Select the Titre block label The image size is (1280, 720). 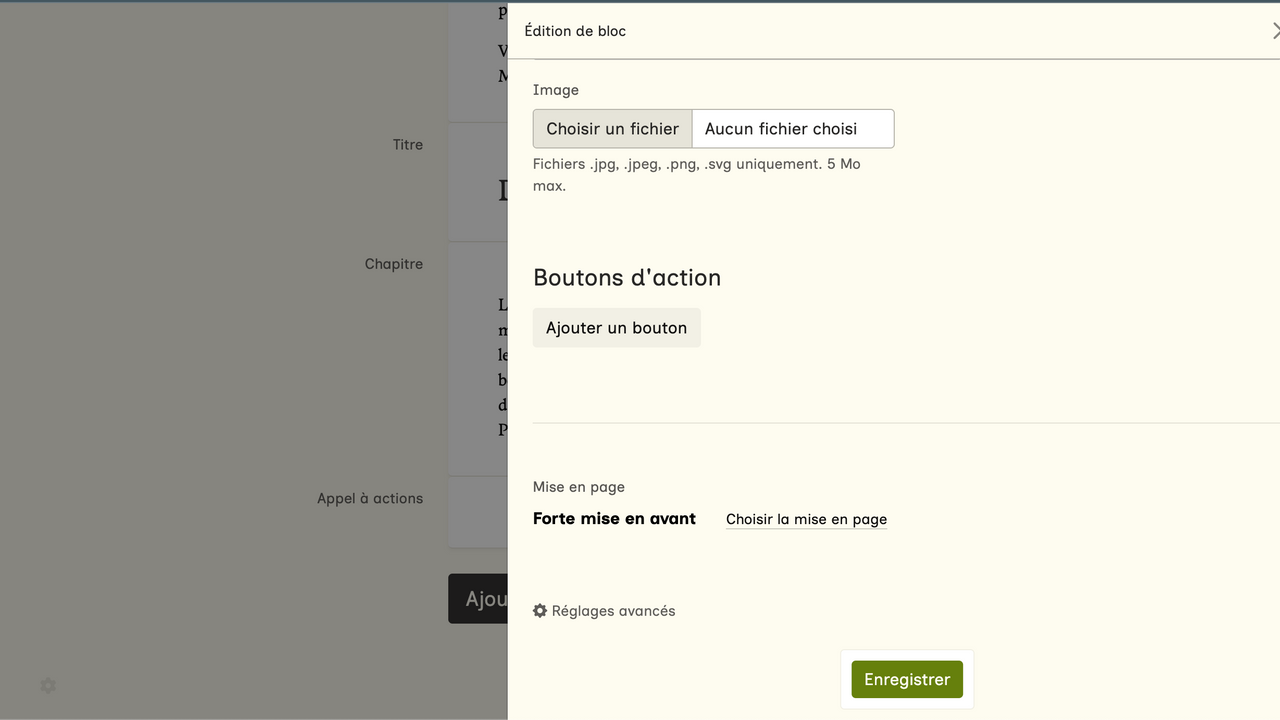pyautogui.click(x=407, y=145)
